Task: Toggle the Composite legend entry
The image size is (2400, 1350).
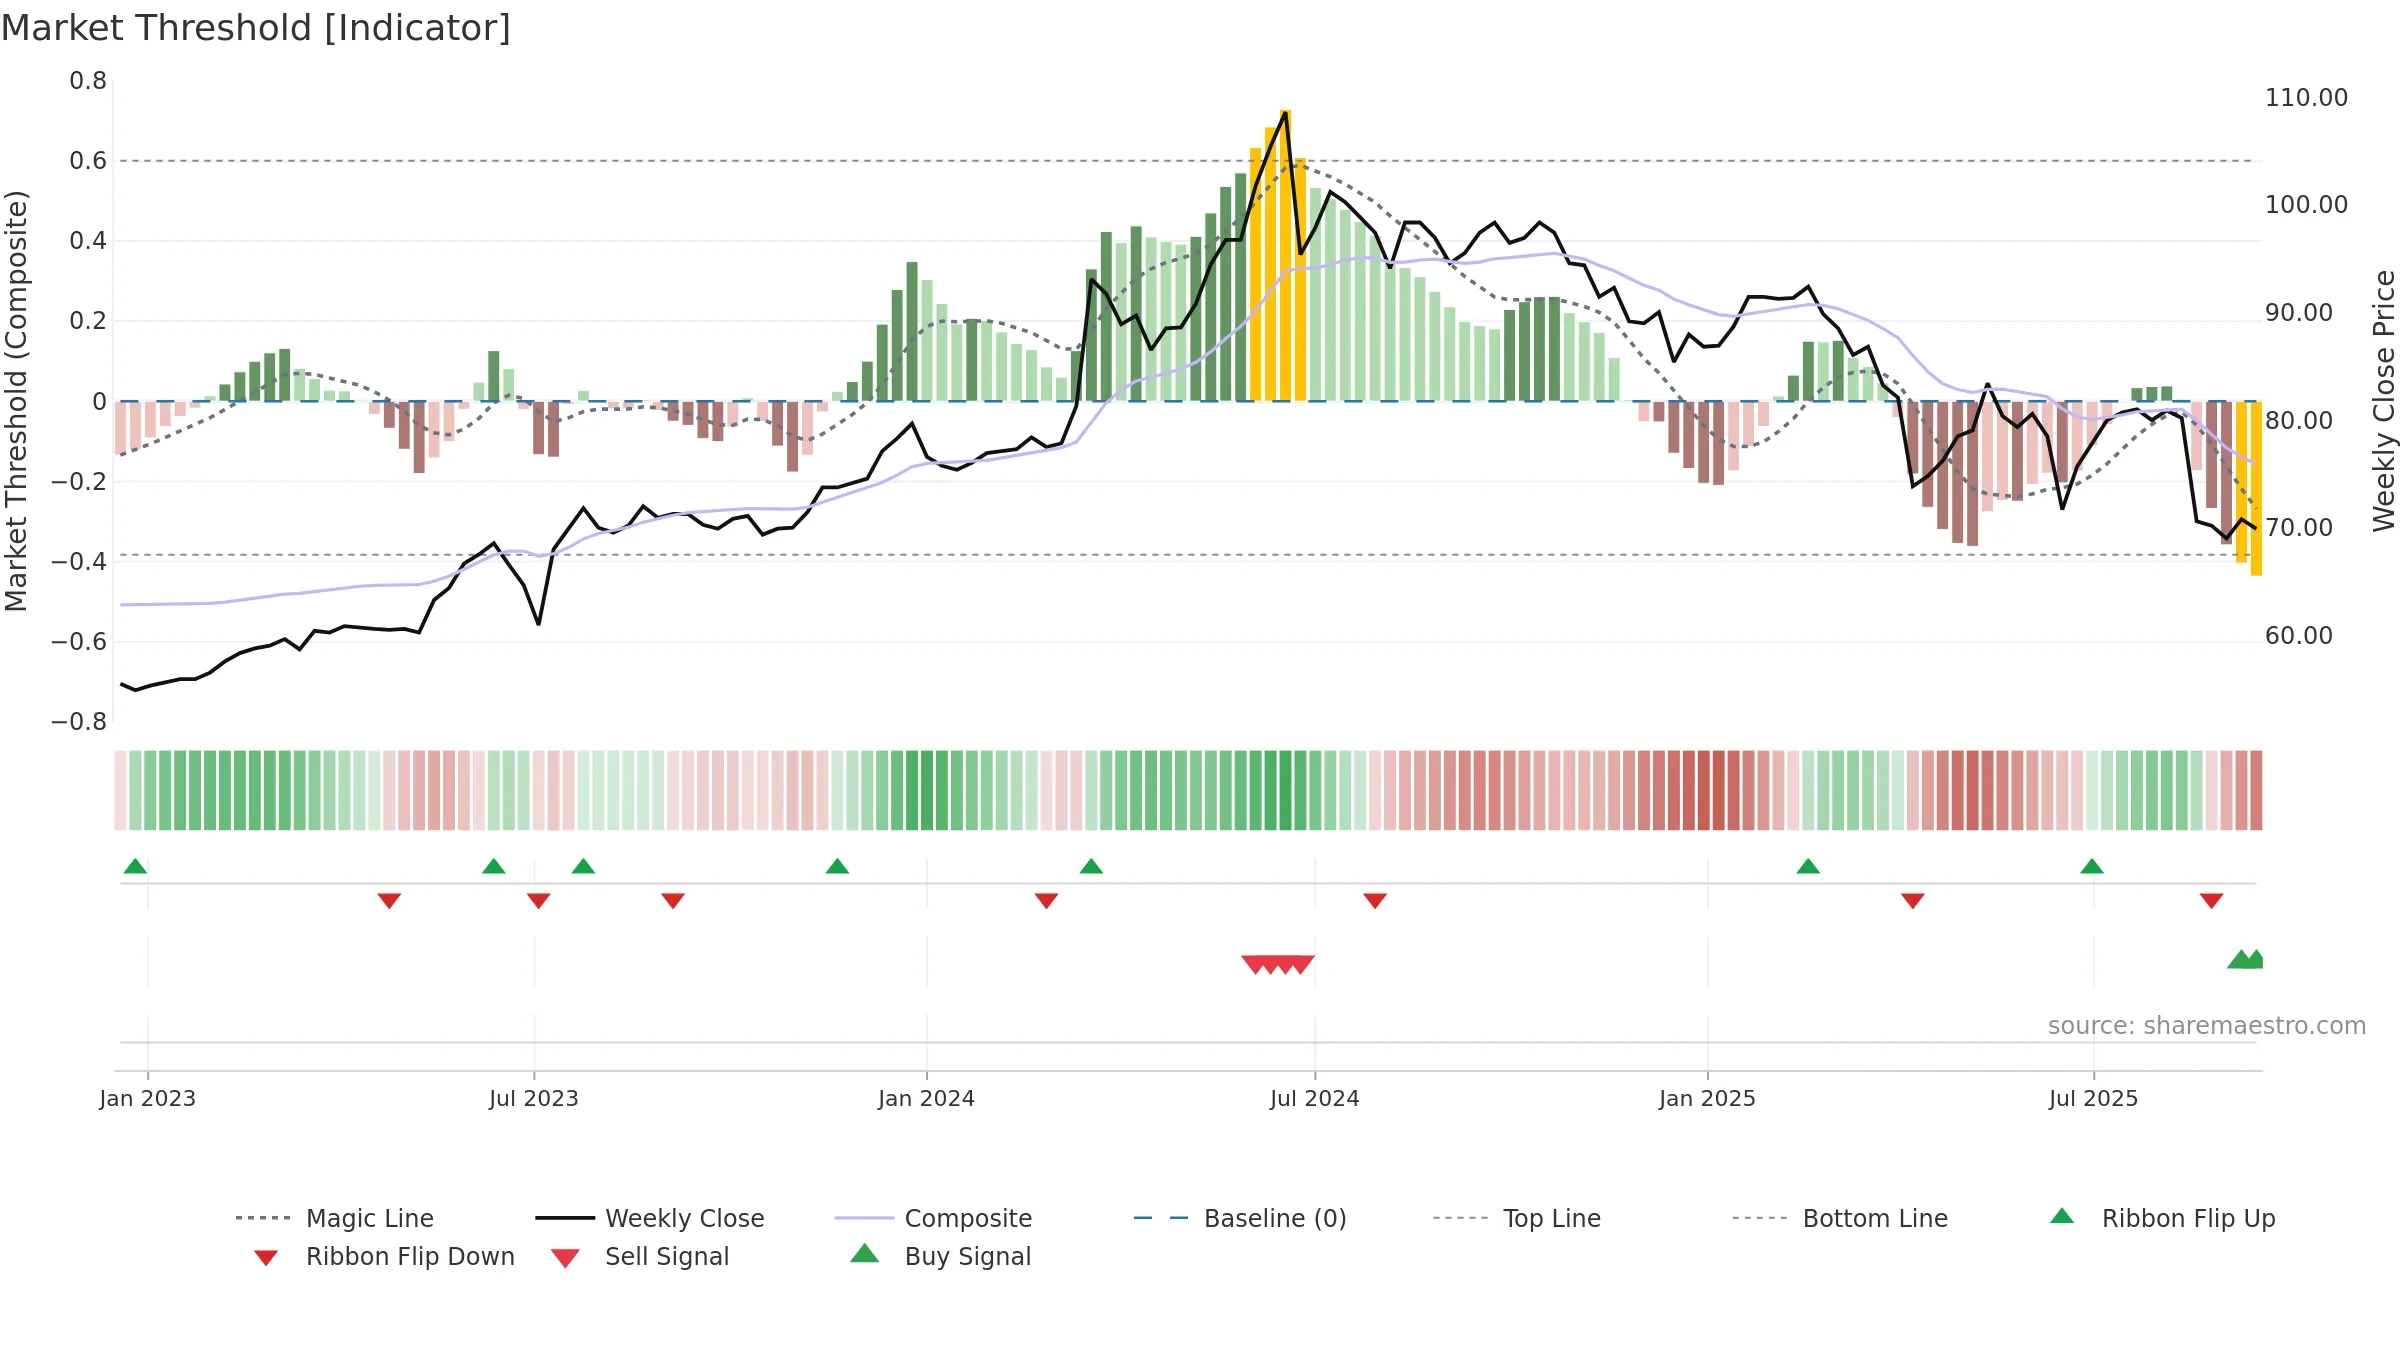Action: (933, 1218)
